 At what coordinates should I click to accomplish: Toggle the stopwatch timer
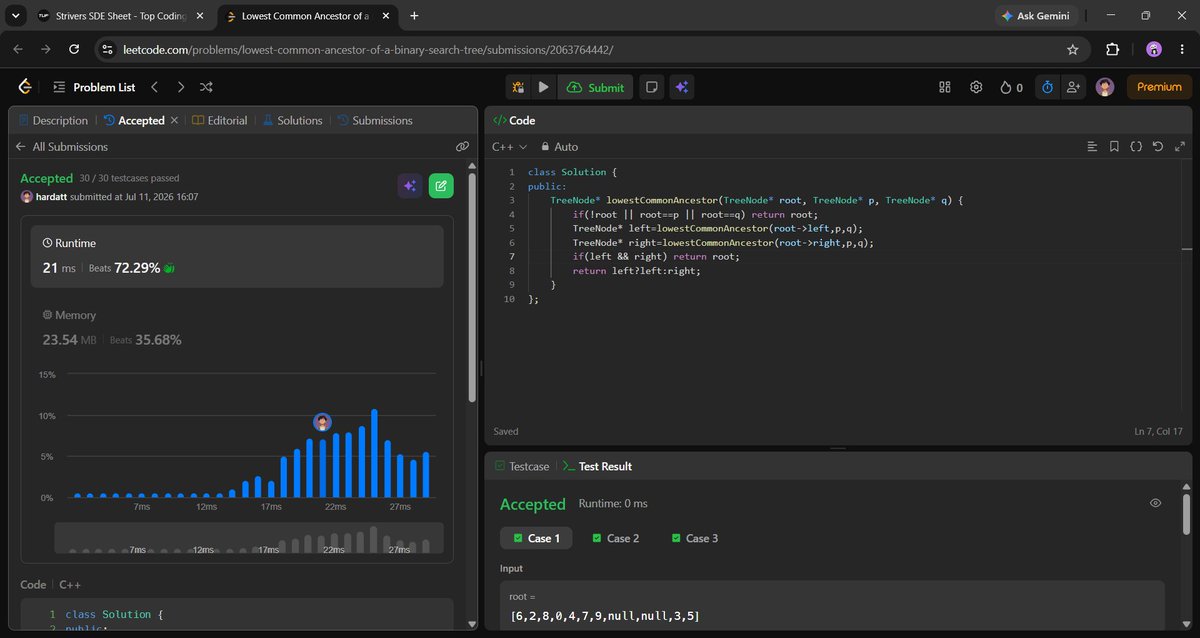1047,87
